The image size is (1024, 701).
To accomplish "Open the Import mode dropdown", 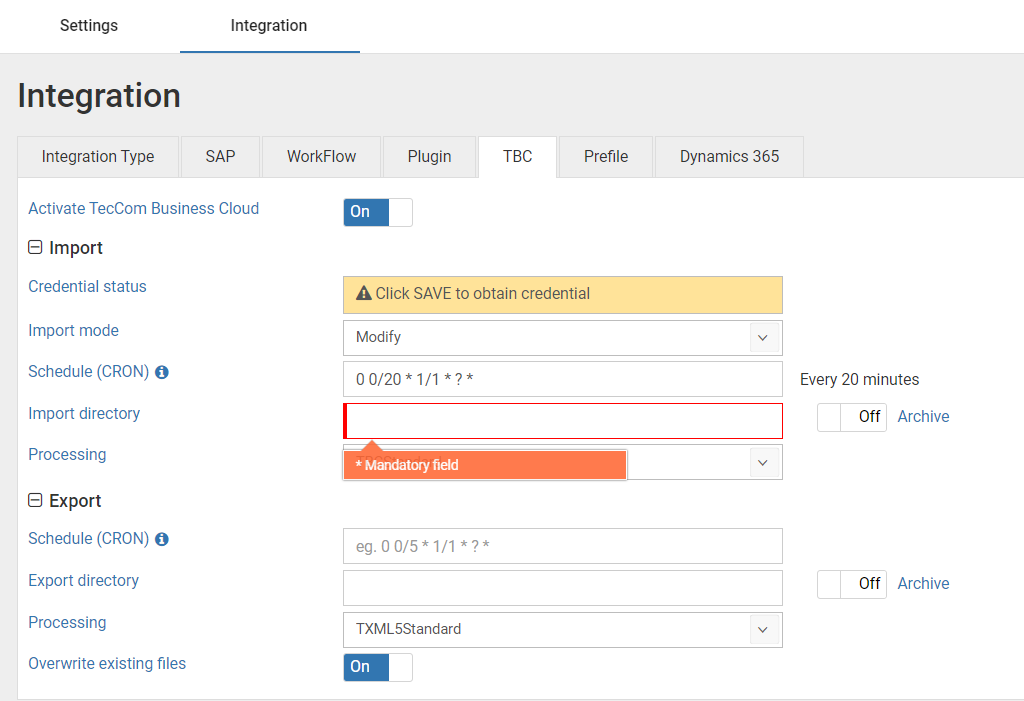I will (x=562, y=338).
